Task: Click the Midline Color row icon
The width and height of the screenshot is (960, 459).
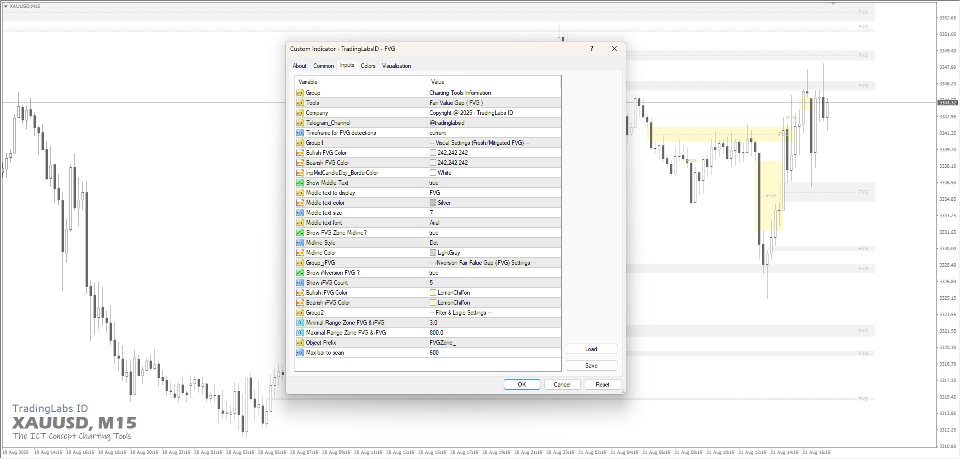Action: (300, 252)
